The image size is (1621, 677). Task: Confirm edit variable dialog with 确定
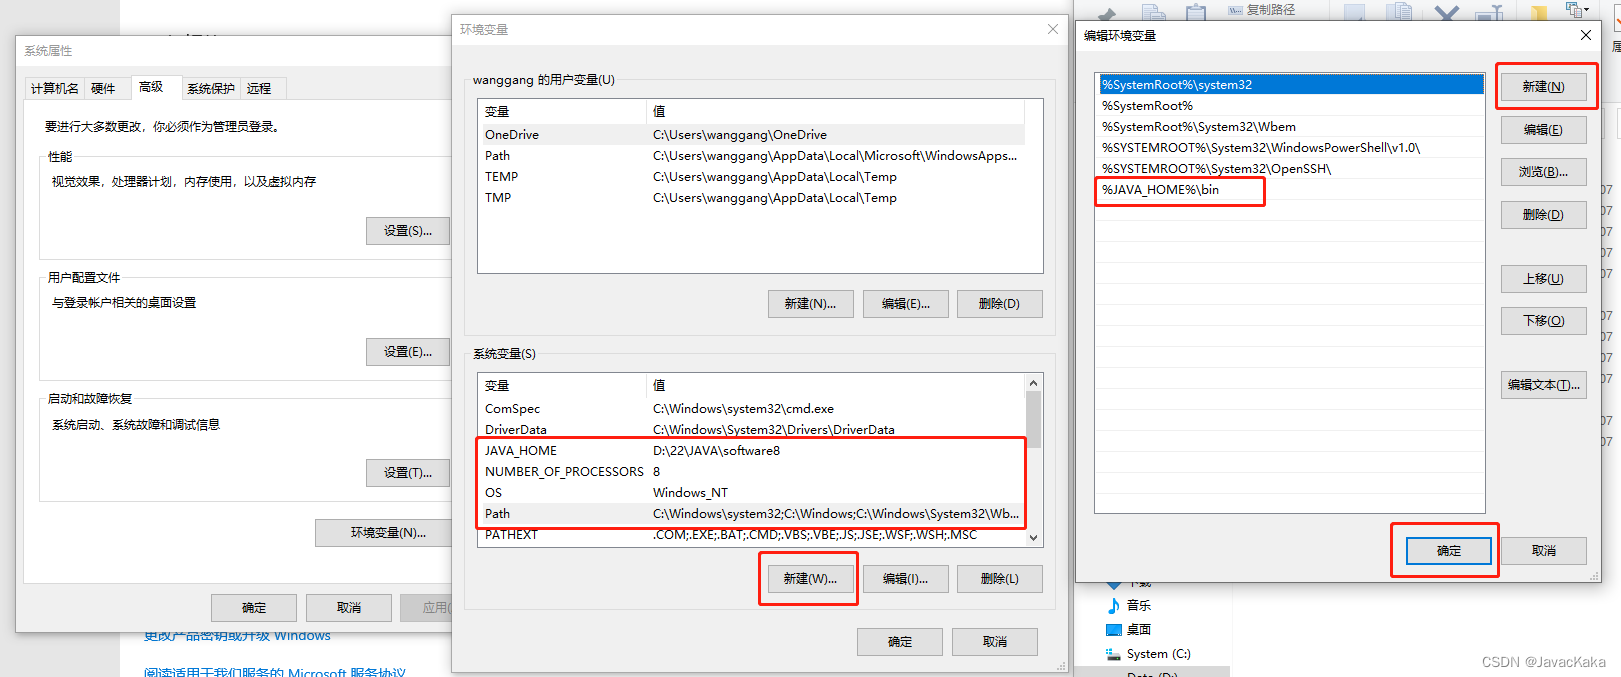tap(1449, 551)
